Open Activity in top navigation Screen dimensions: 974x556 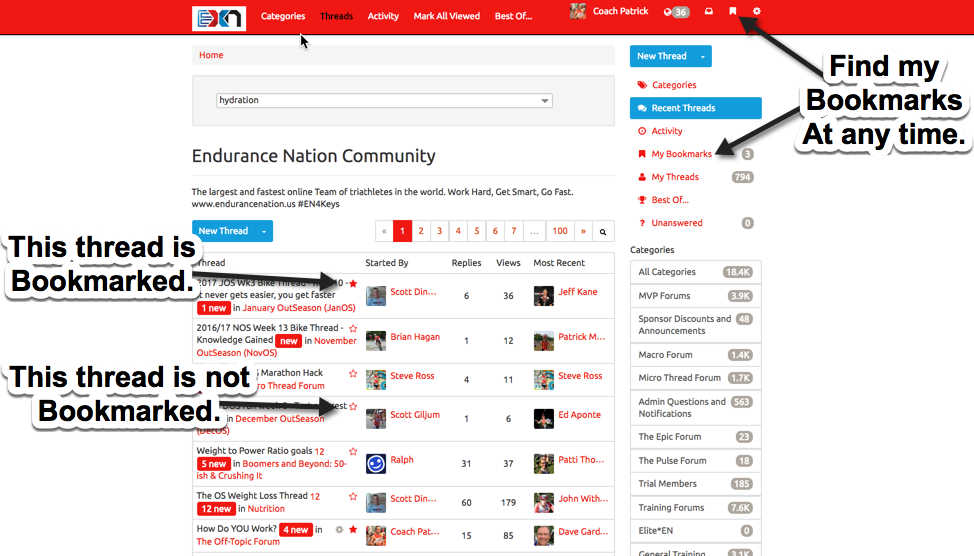click(383, 16)
